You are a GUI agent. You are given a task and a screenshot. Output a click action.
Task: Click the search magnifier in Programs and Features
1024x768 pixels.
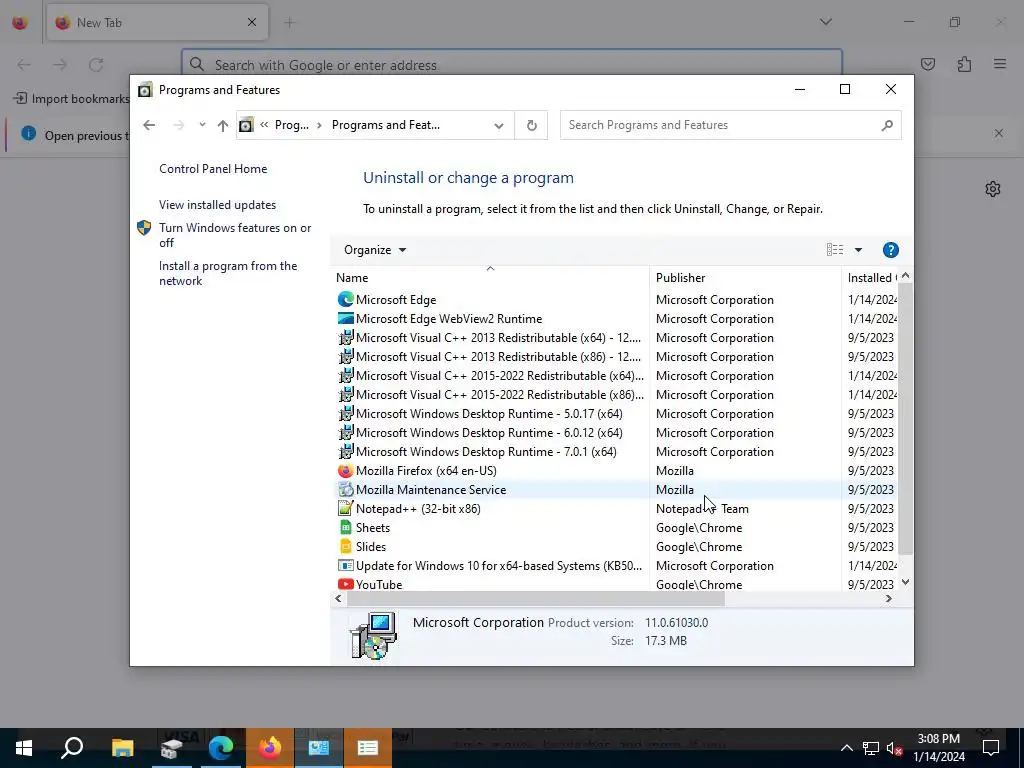[886, 125]
